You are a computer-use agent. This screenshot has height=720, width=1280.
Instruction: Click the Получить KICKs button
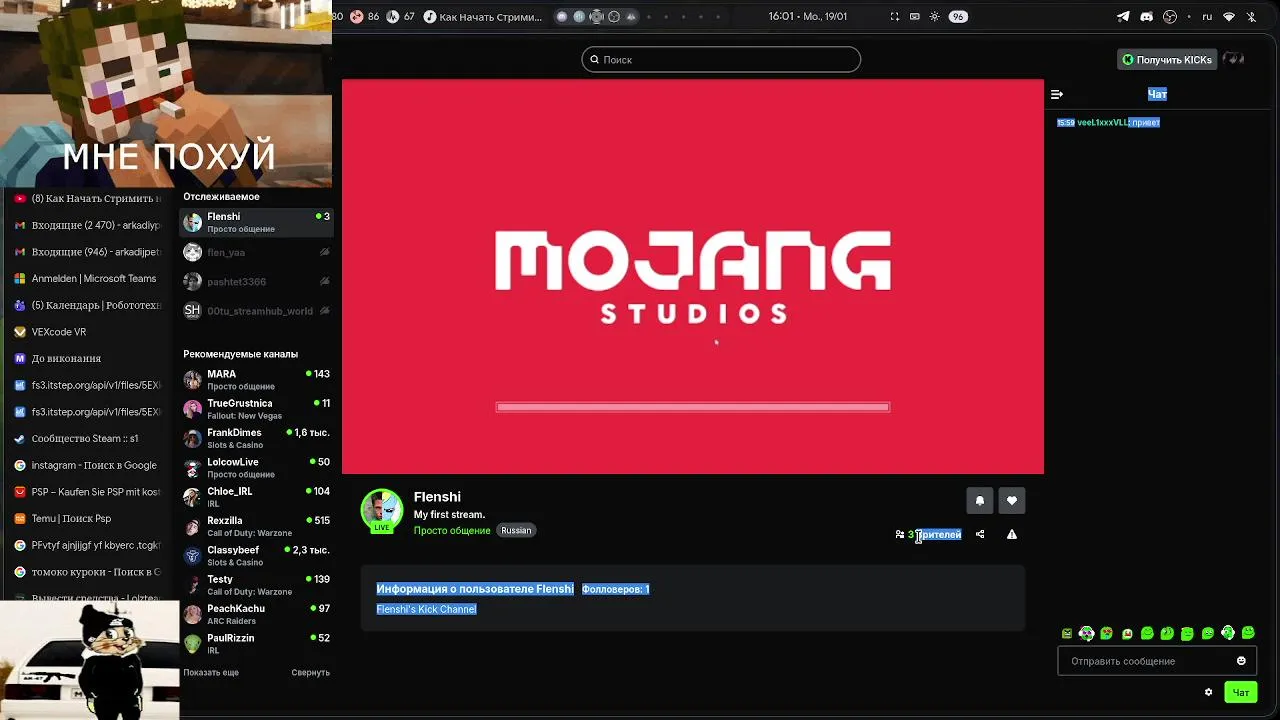pos(1166,60)
